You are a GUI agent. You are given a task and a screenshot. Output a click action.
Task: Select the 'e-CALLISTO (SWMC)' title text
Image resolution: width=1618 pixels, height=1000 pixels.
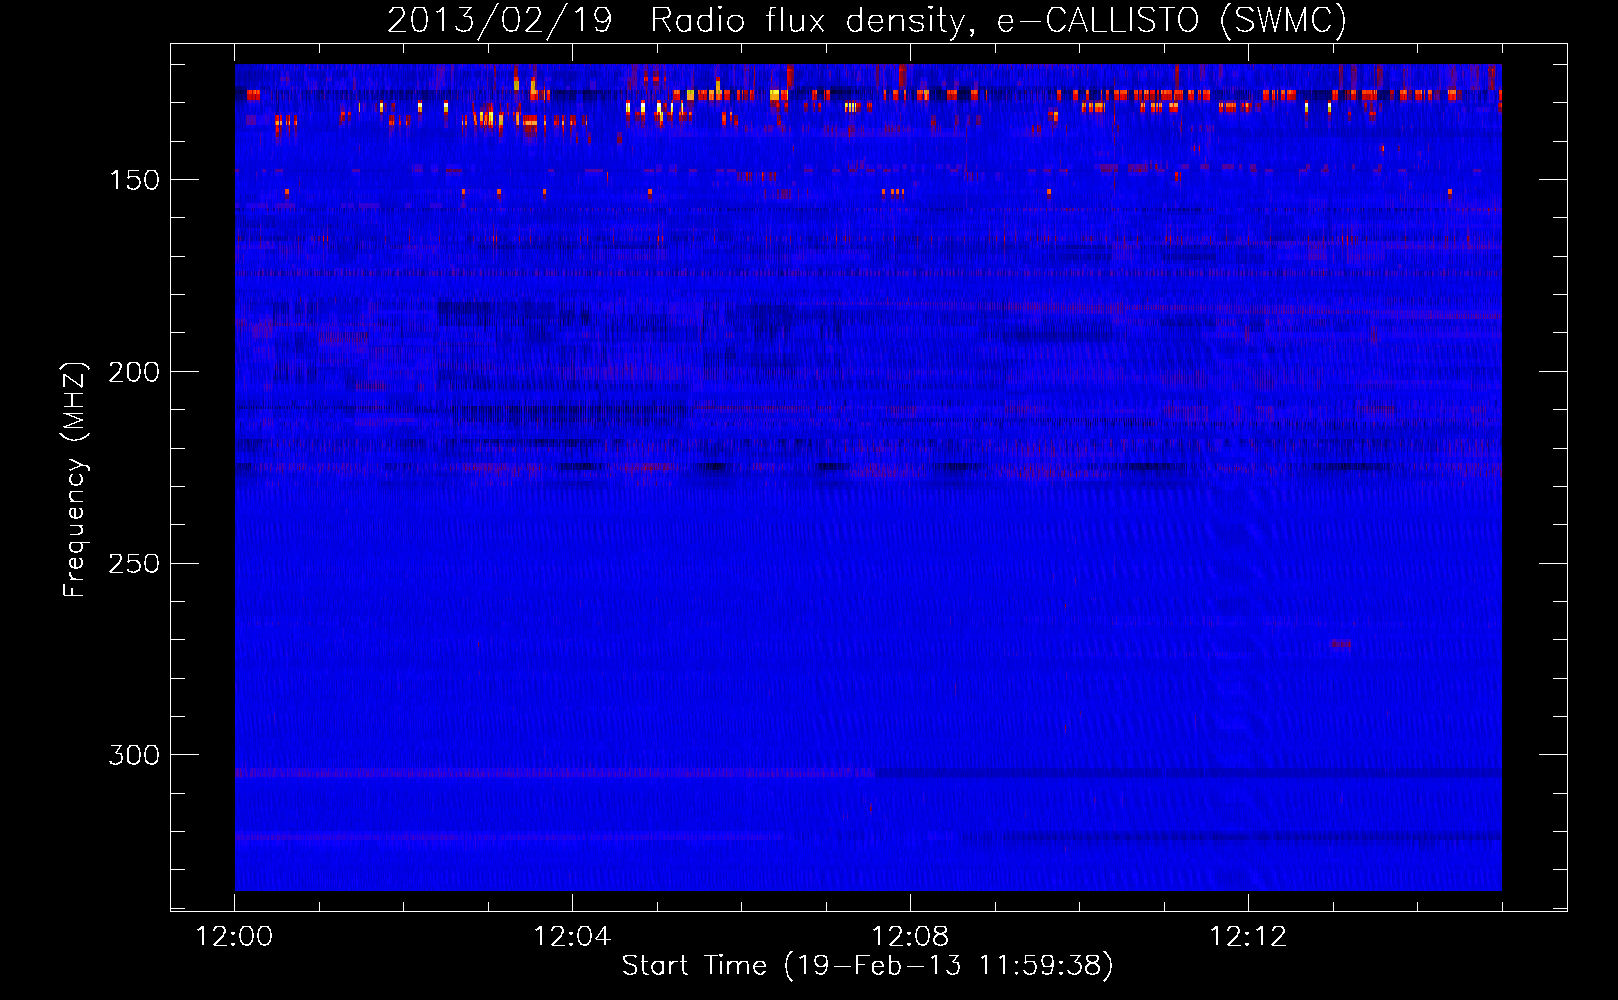coord(1172,21)
